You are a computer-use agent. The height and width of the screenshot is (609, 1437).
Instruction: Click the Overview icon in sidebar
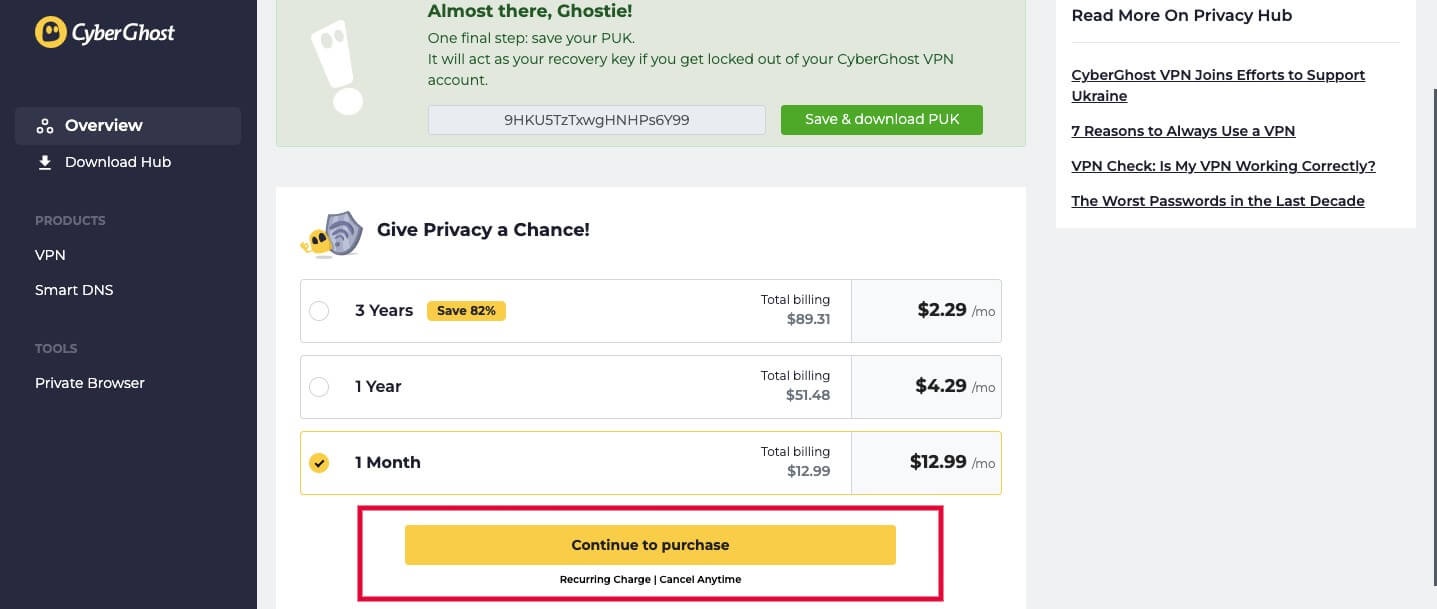(x=44, y=126)
